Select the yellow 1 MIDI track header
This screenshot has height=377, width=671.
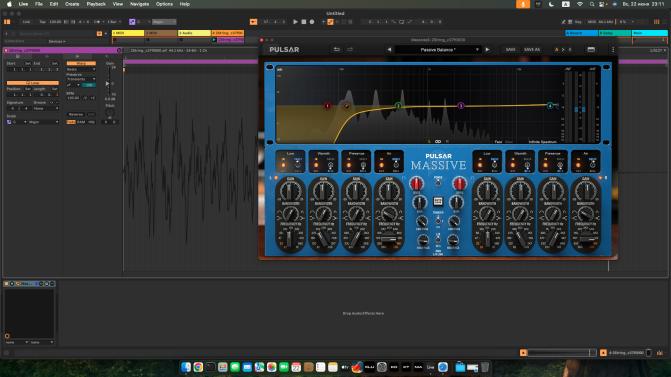tap(128, 33)
